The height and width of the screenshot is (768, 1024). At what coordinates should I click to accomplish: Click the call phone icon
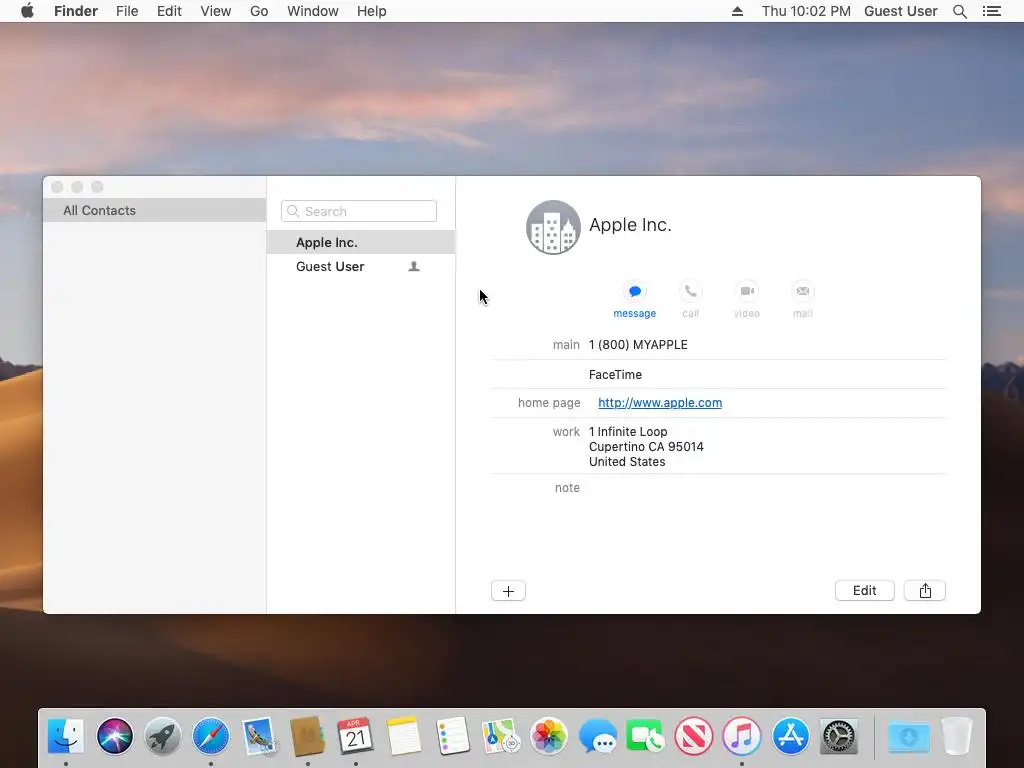(690, 291)
